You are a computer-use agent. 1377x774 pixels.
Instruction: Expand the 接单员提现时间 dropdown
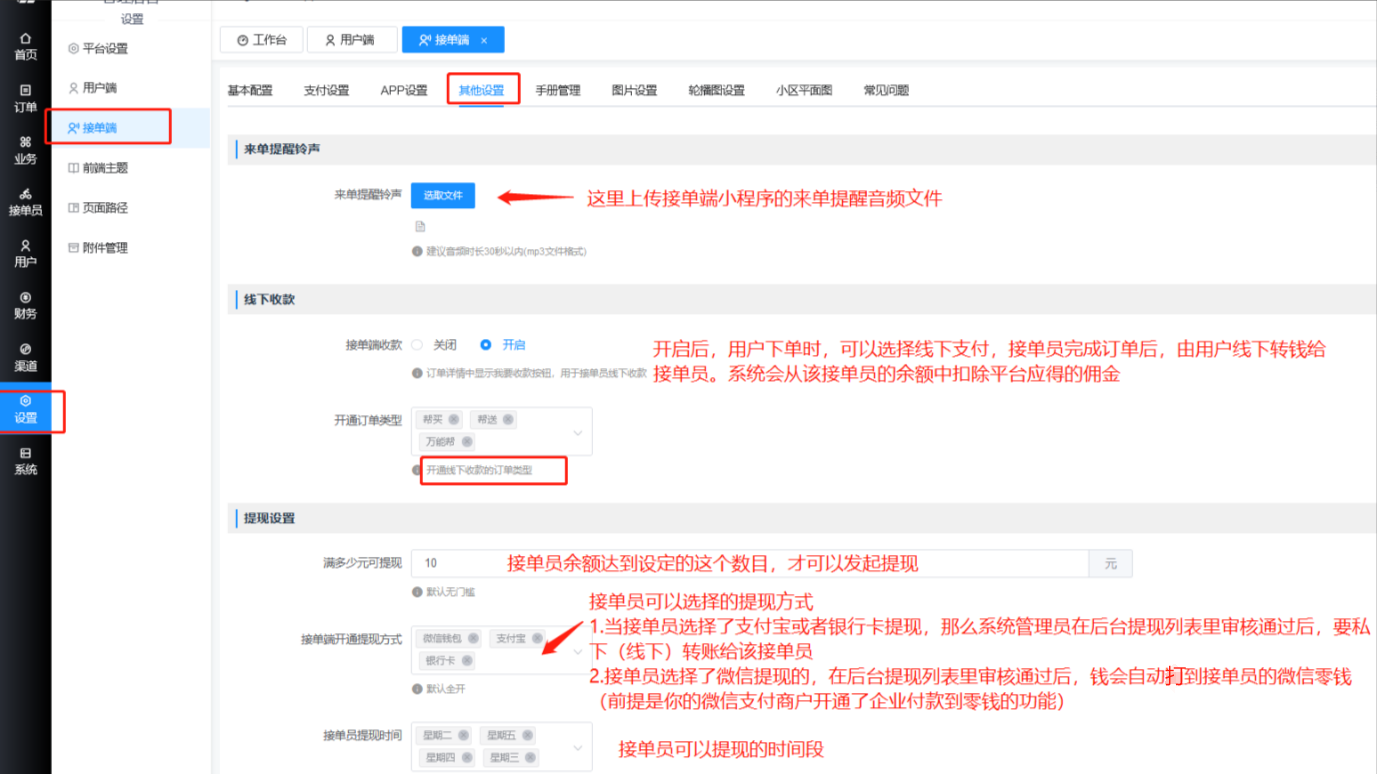(x=577, y=747)
